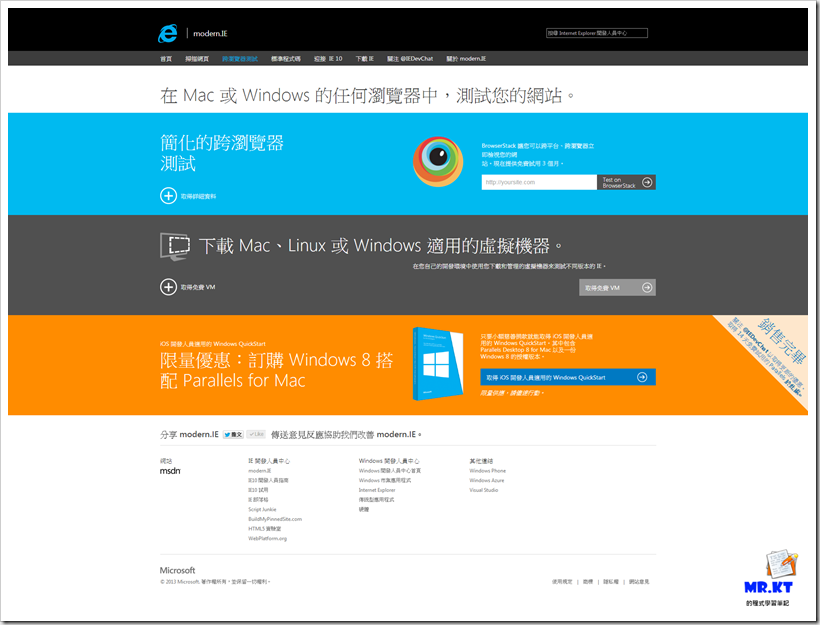820x625 pixels.
Task: Open WebPlatform.org footer link
Action: tap(267, 538)
